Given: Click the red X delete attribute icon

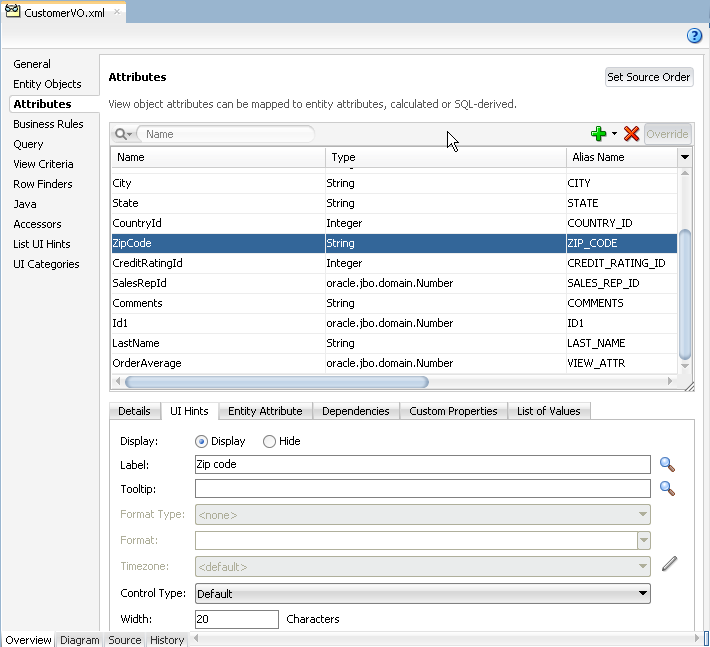Looking at the screenshot, I should tap(631, 134).
